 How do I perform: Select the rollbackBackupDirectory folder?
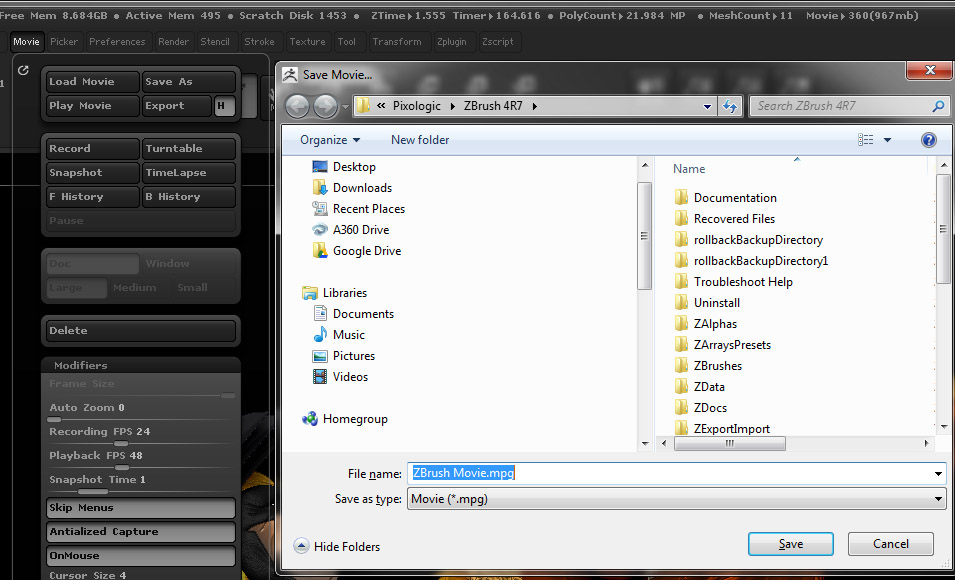[x=749, y=239]
